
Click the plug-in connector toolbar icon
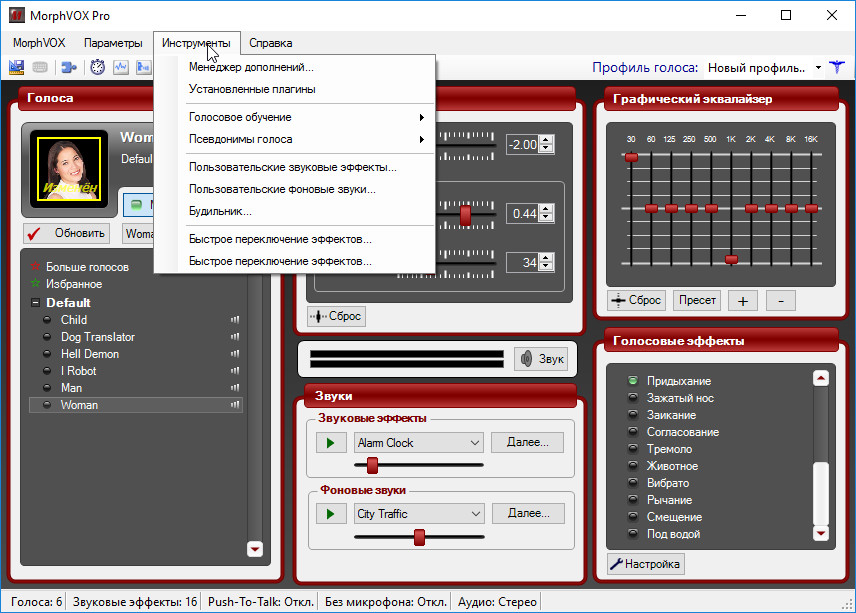pyautogui.click(x=69, y=68)
